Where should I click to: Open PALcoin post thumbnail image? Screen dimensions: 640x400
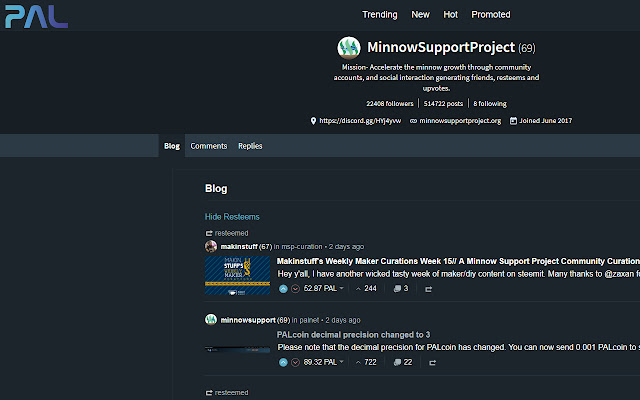(x=237, y=349)
